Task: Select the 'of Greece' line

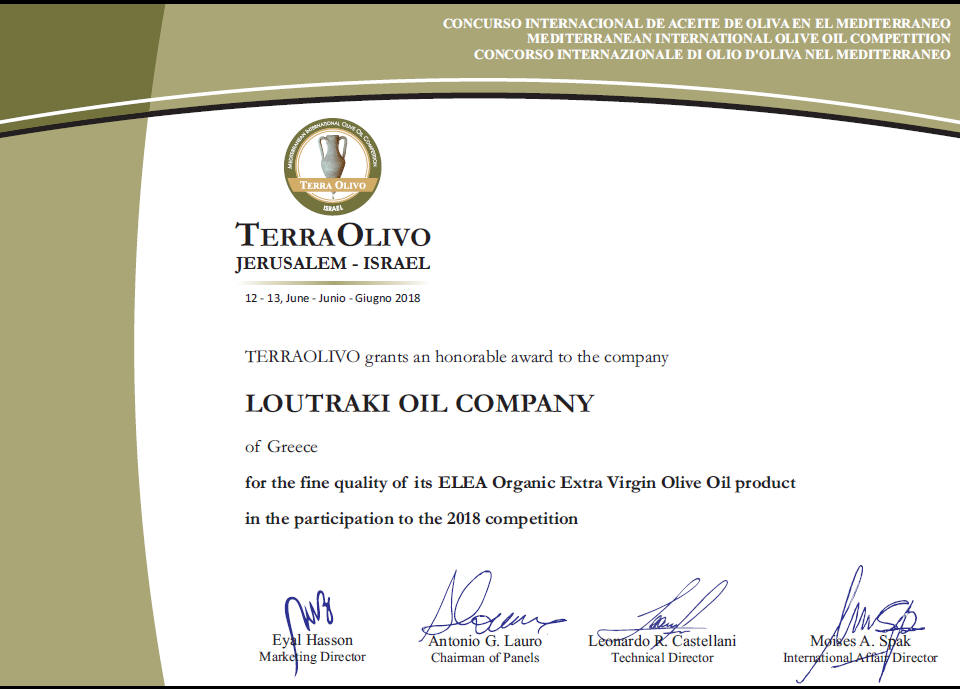Action: pos(281,447)
